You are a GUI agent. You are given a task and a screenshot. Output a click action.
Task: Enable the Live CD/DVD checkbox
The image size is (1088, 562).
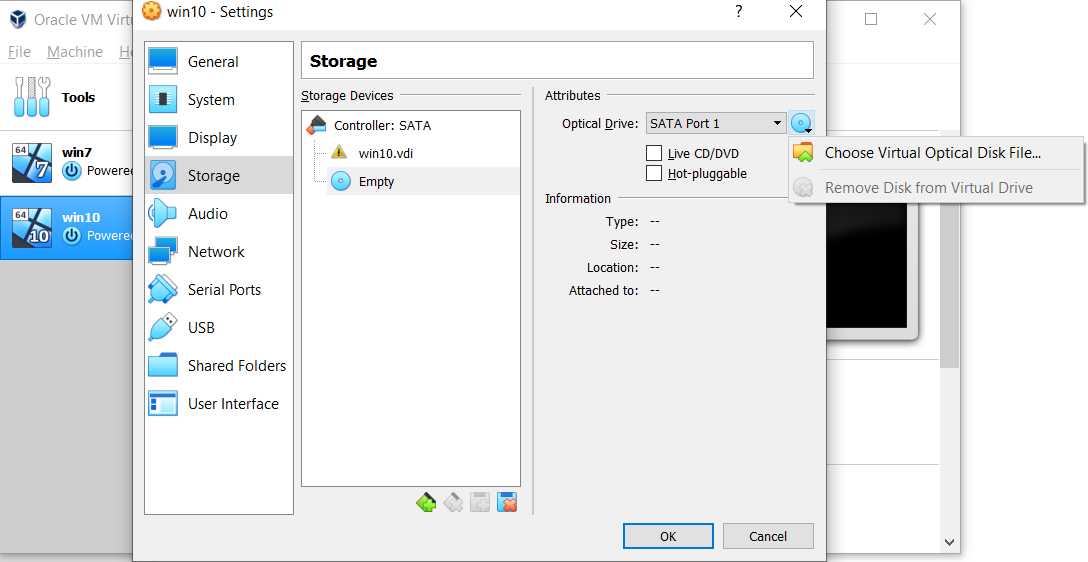tap(654, 153)
